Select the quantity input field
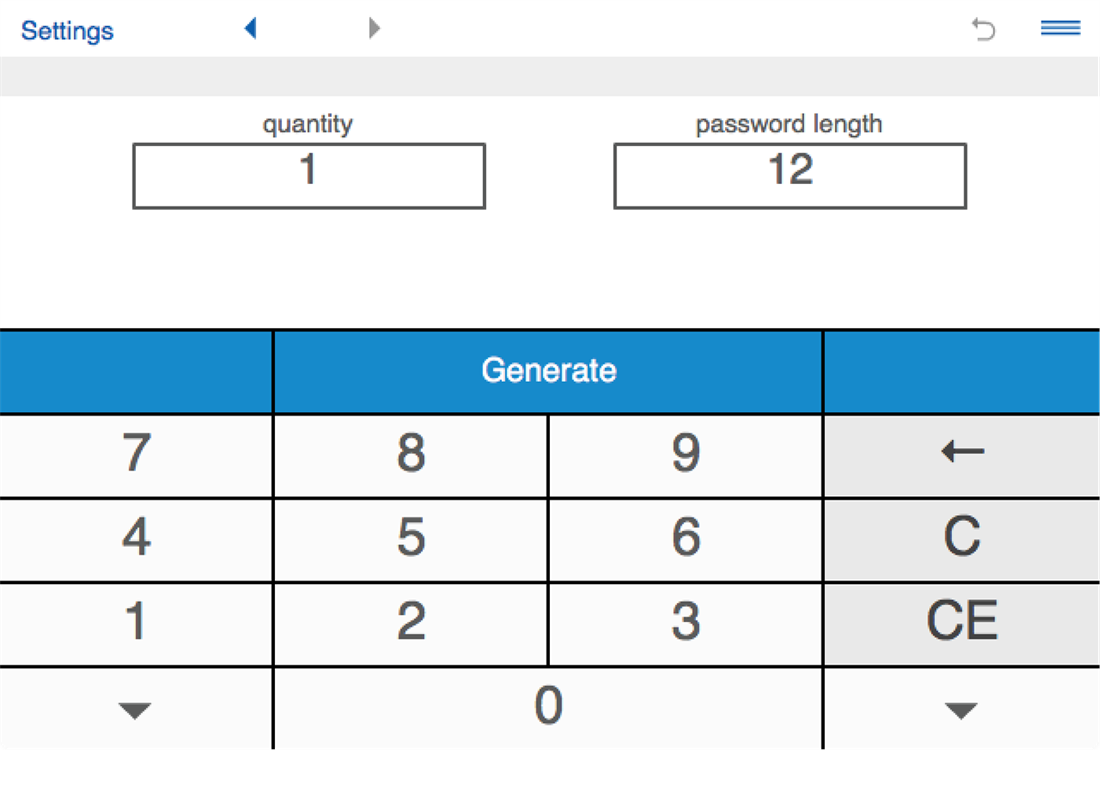This screenshot has width=1100, height=787. (309, 176)
